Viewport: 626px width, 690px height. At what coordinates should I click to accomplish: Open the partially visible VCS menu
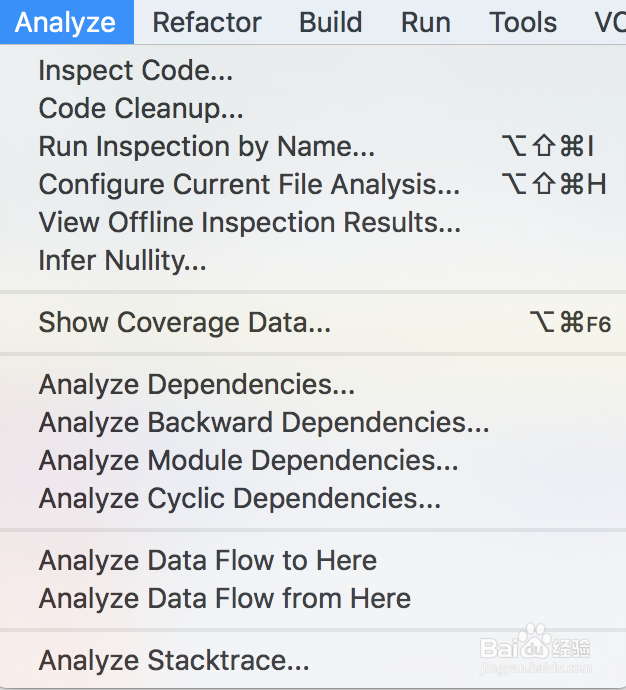click(x=609, y=22)
